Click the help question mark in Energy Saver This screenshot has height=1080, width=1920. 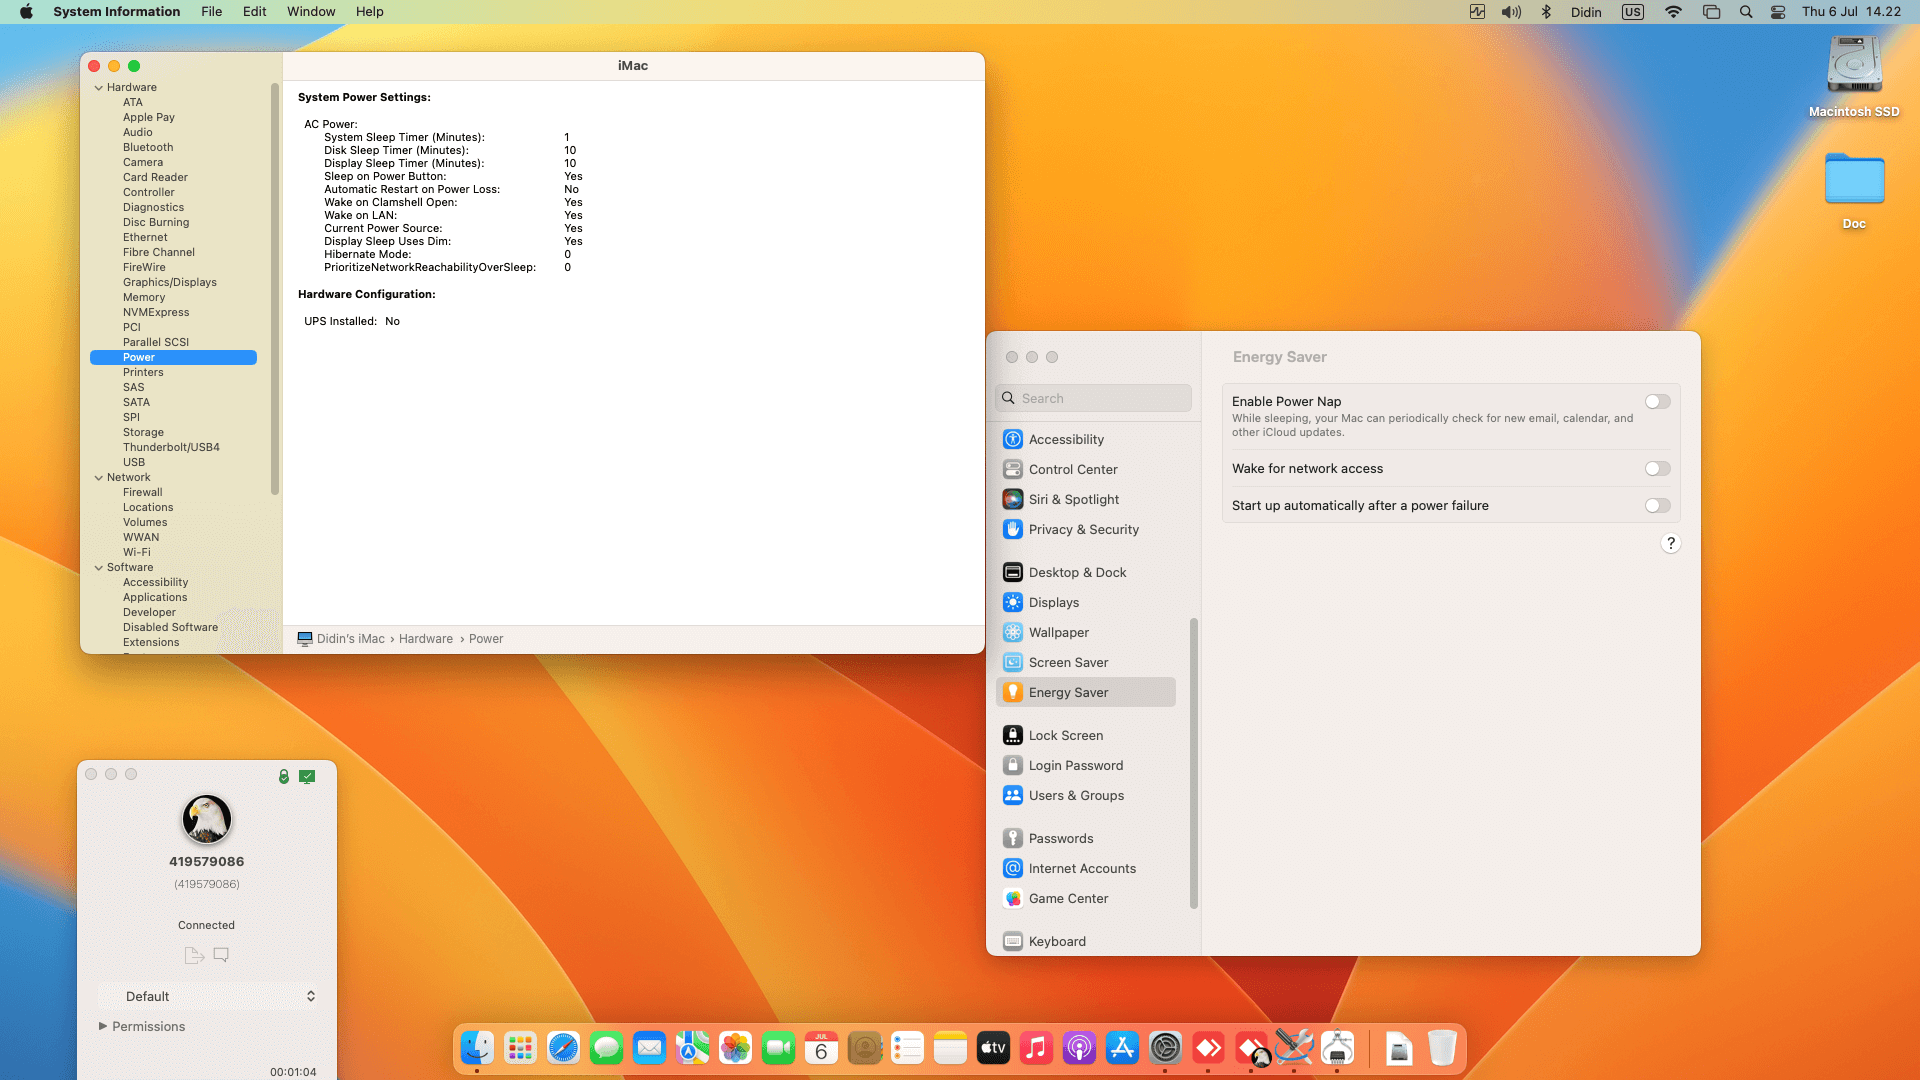tap(1671, 543)
